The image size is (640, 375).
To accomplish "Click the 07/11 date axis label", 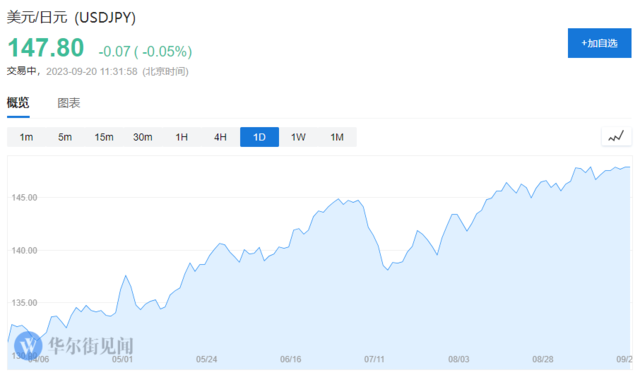I will coord(374,359).
